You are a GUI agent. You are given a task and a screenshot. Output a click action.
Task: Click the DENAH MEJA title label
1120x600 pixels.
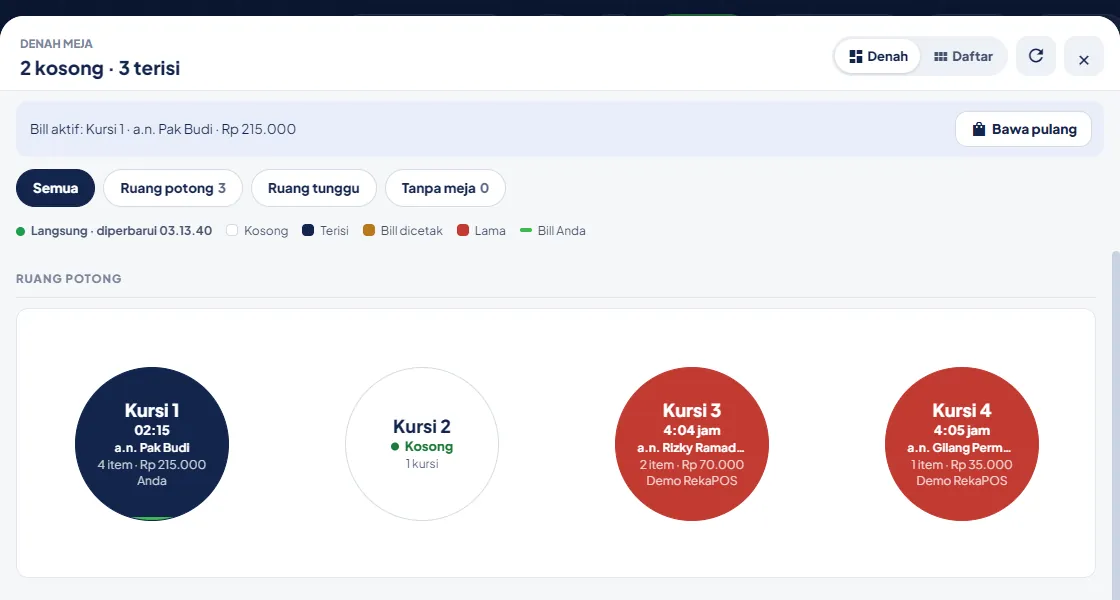(56, 44)
